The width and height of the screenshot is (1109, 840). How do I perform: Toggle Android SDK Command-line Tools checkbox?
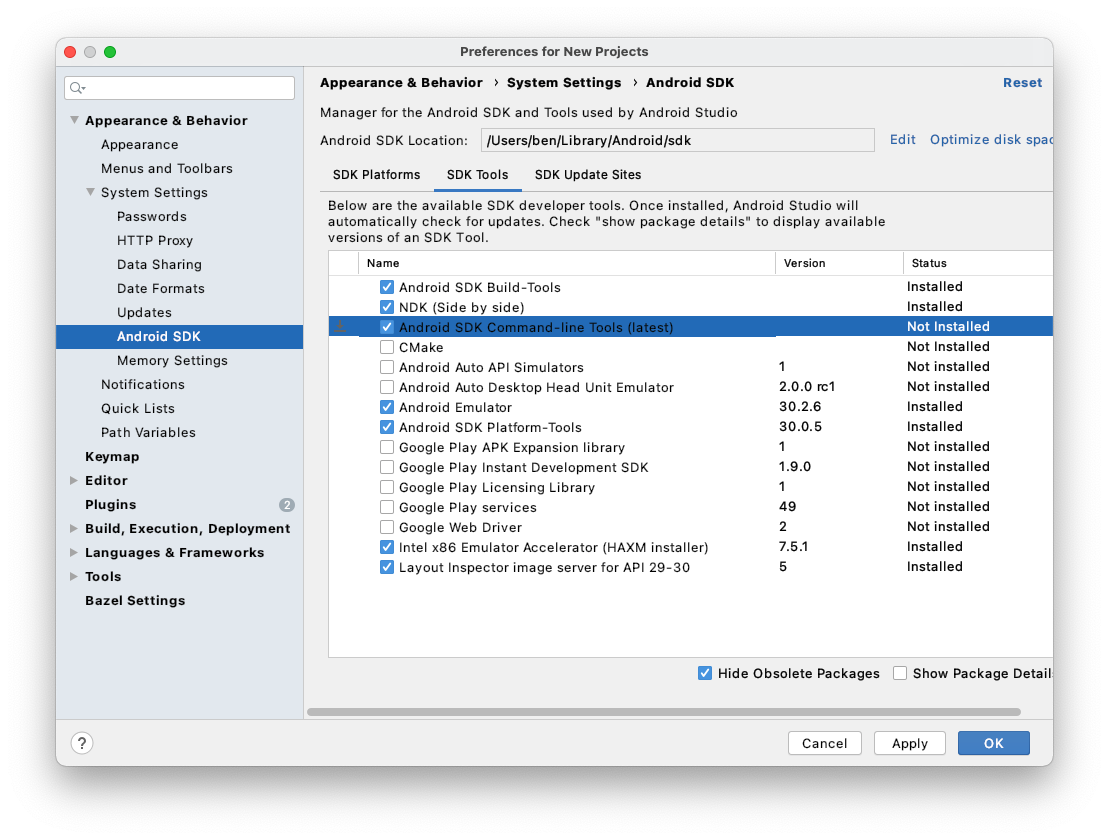(387, 327)
